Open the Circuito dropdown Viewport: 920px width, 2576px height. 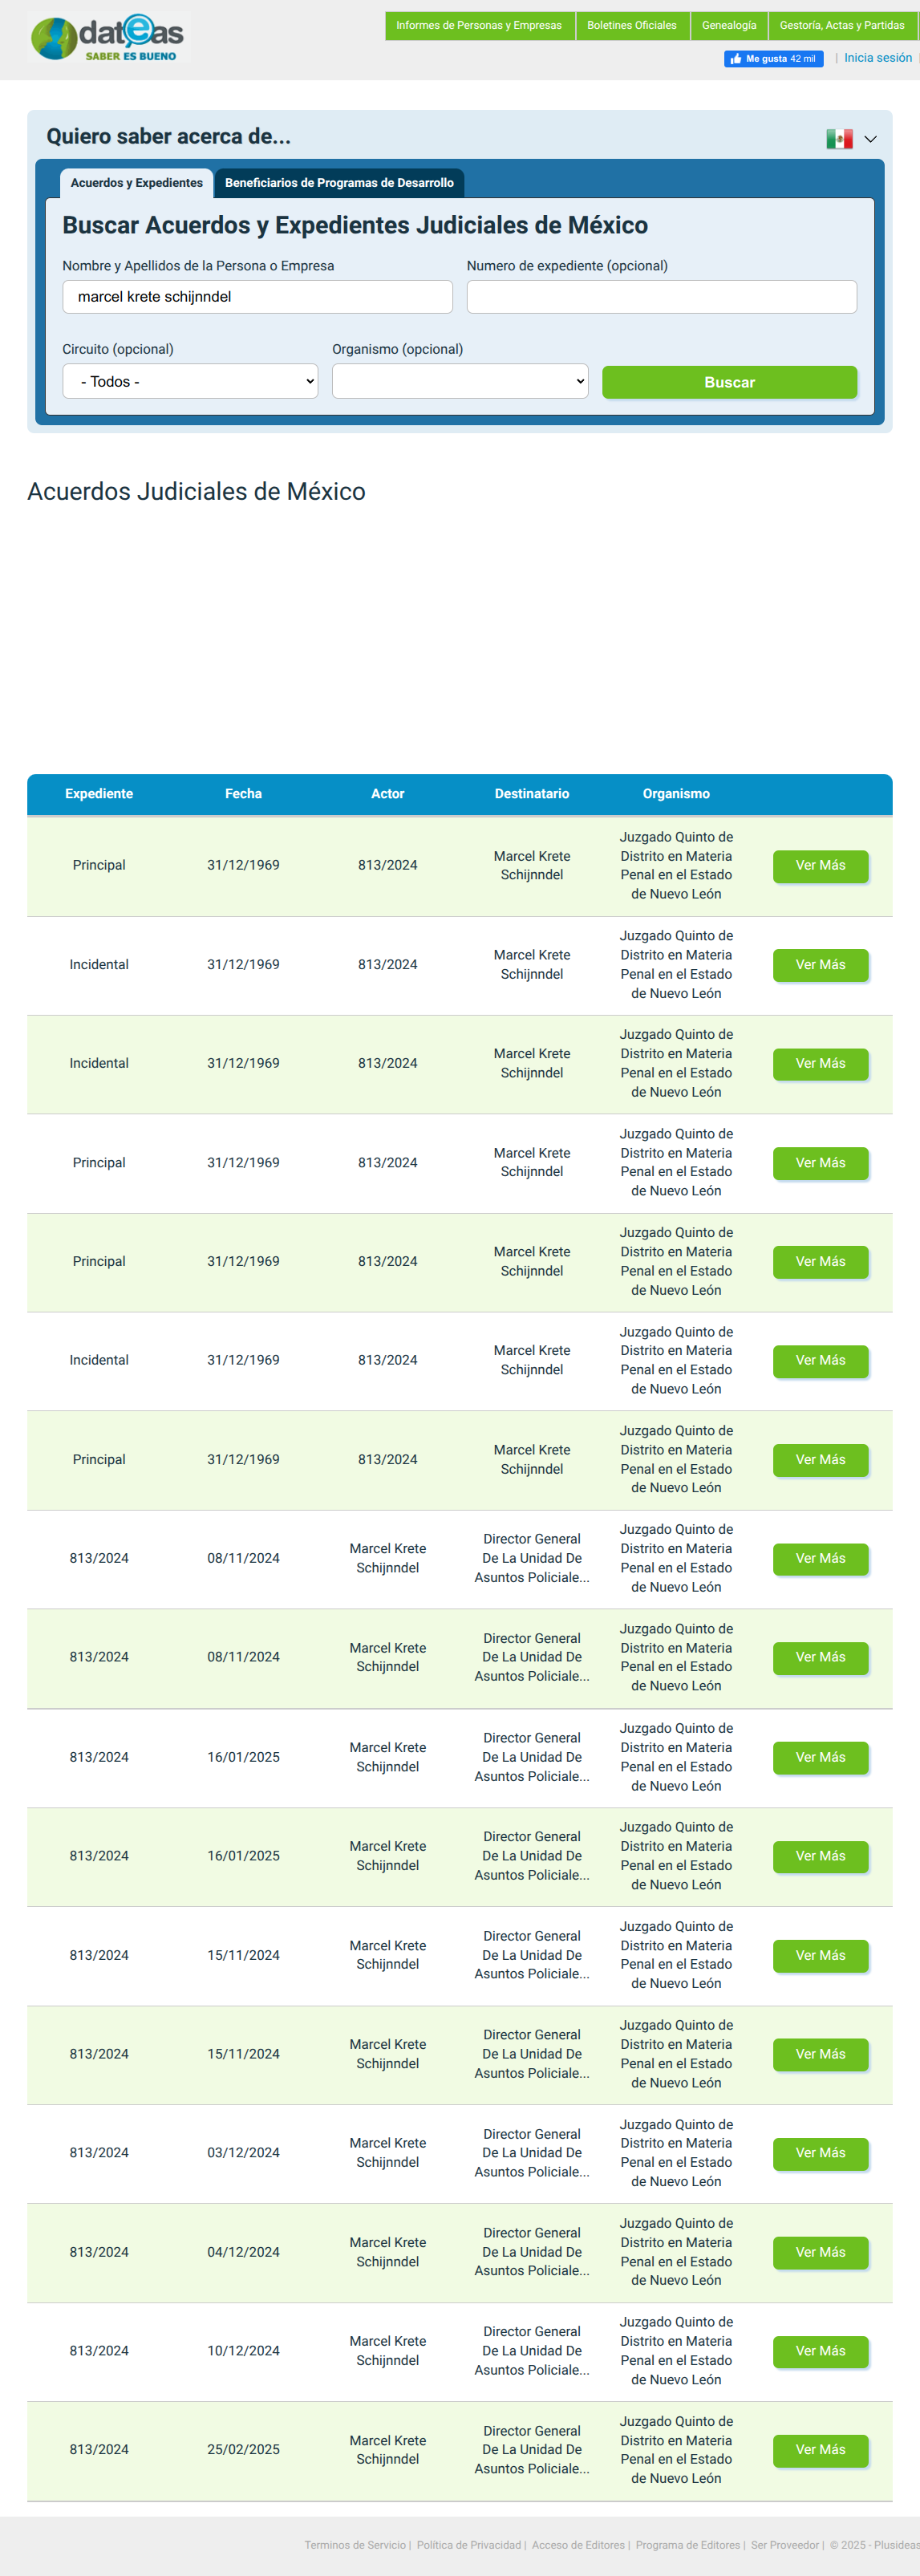pos(190,381)
